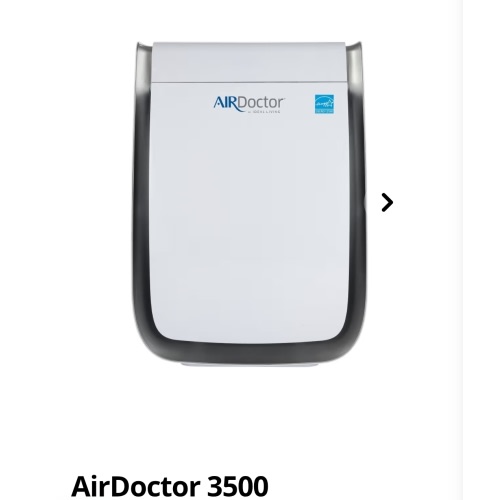Open the AirDoctor 3500 product title

point(170,486)
